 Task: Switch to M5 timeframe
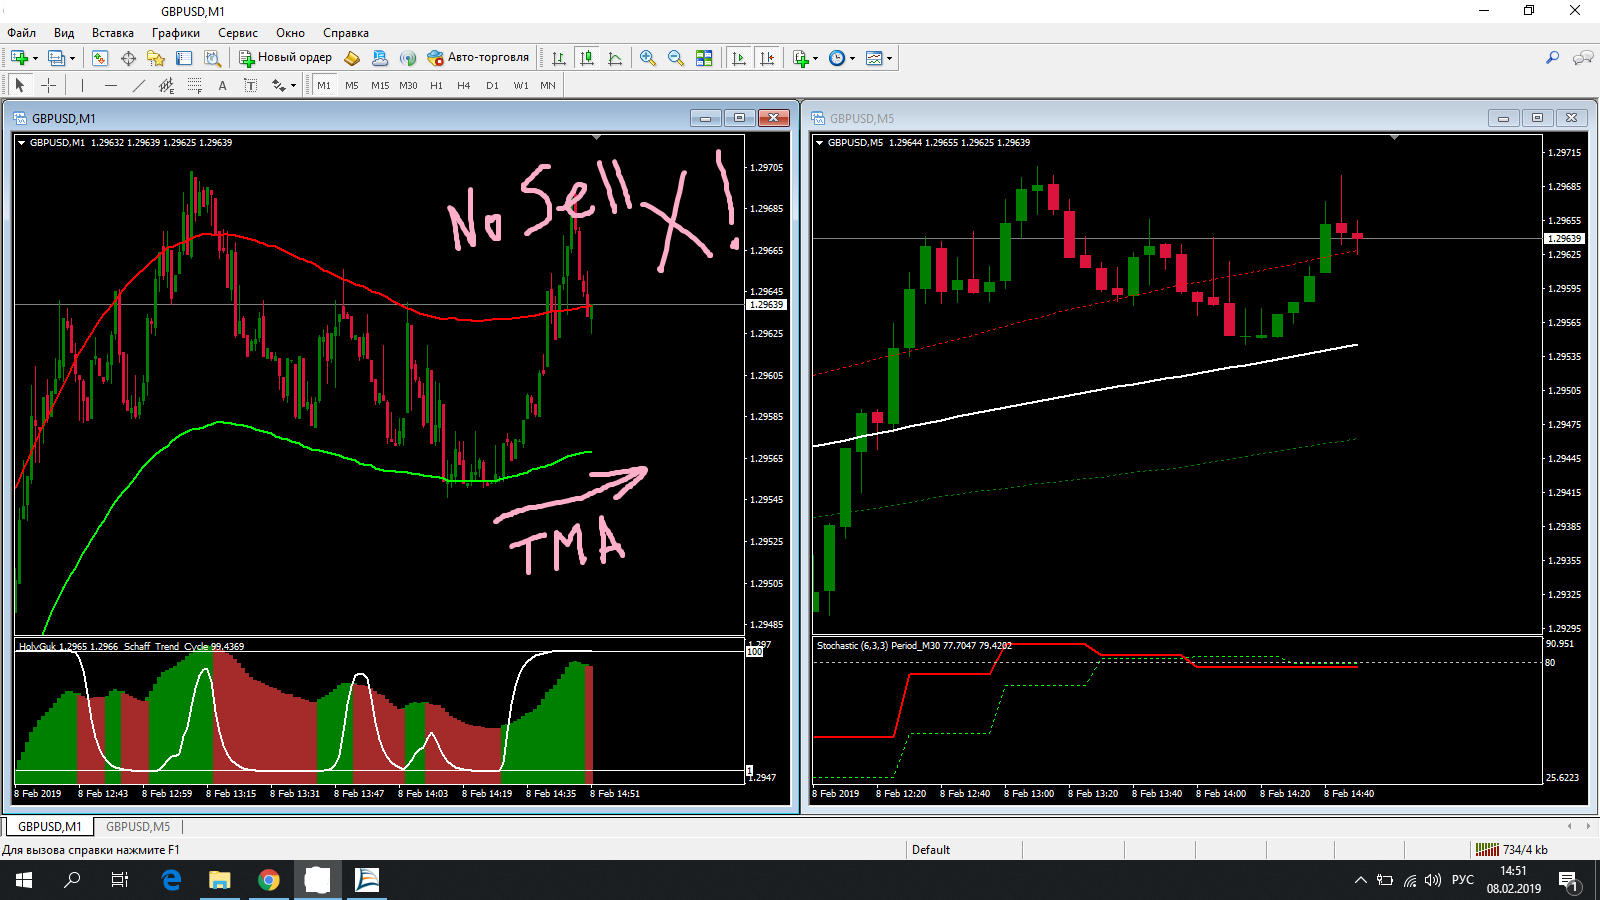click(352, 85)
